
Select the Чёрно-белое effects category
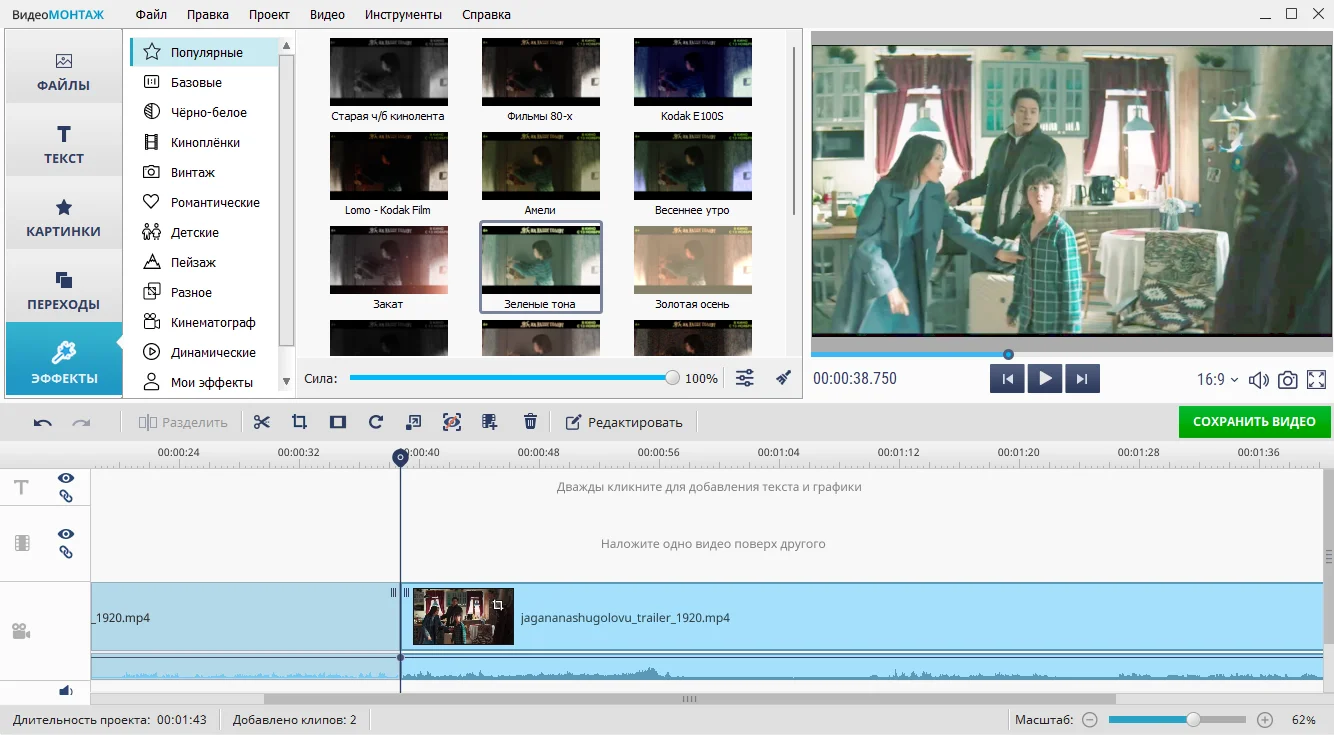coord(205,112)
